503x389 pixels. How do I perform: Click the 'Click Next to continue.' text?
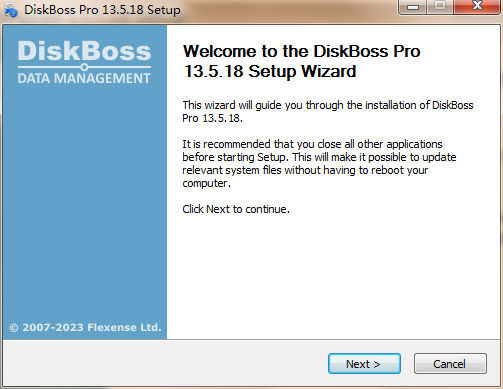236,209
